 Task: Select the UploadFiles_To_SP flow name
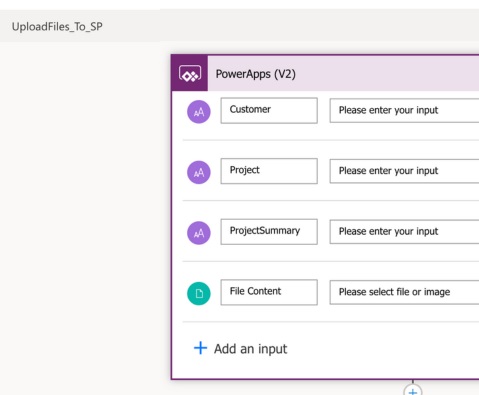[57, 27]
